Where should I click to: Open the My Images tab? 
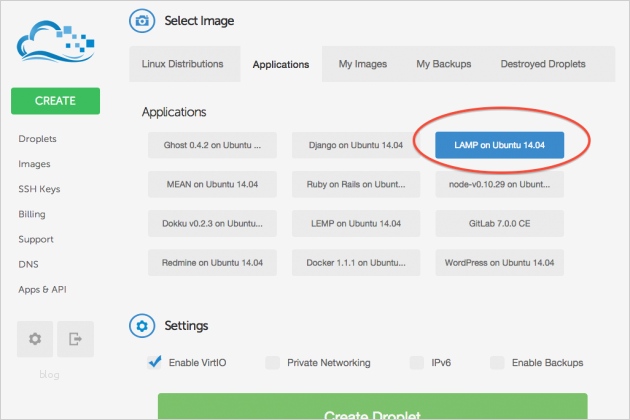(362, 64)
